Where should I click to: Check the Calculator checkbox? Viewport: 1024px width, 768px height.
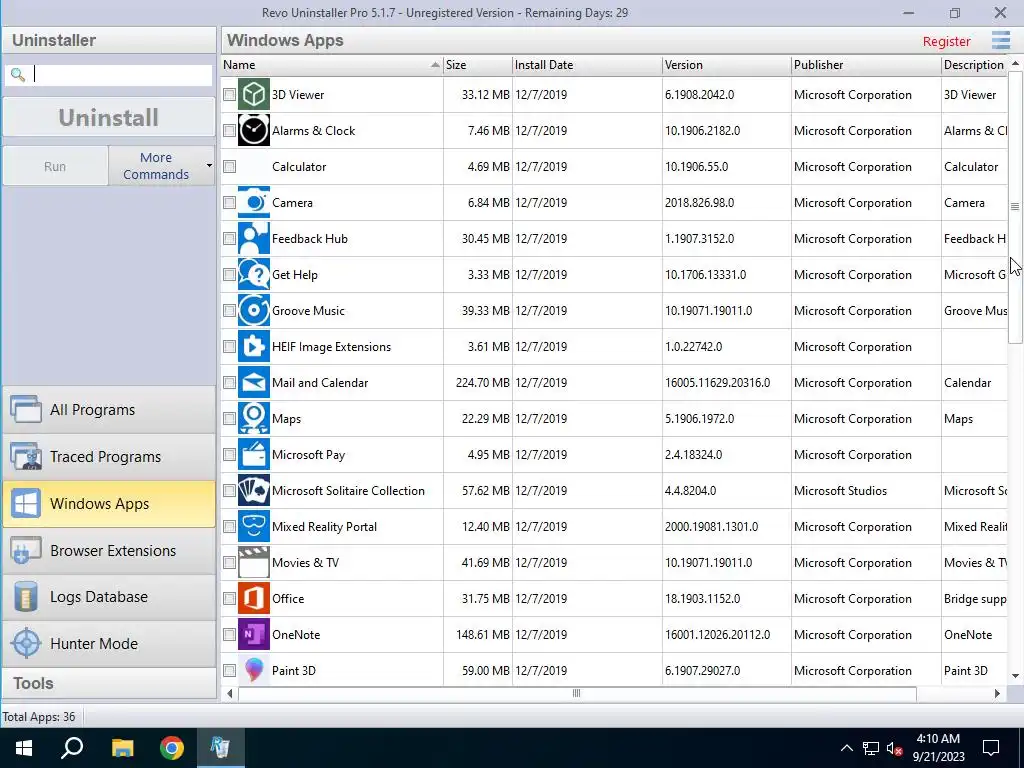[229, 167]
